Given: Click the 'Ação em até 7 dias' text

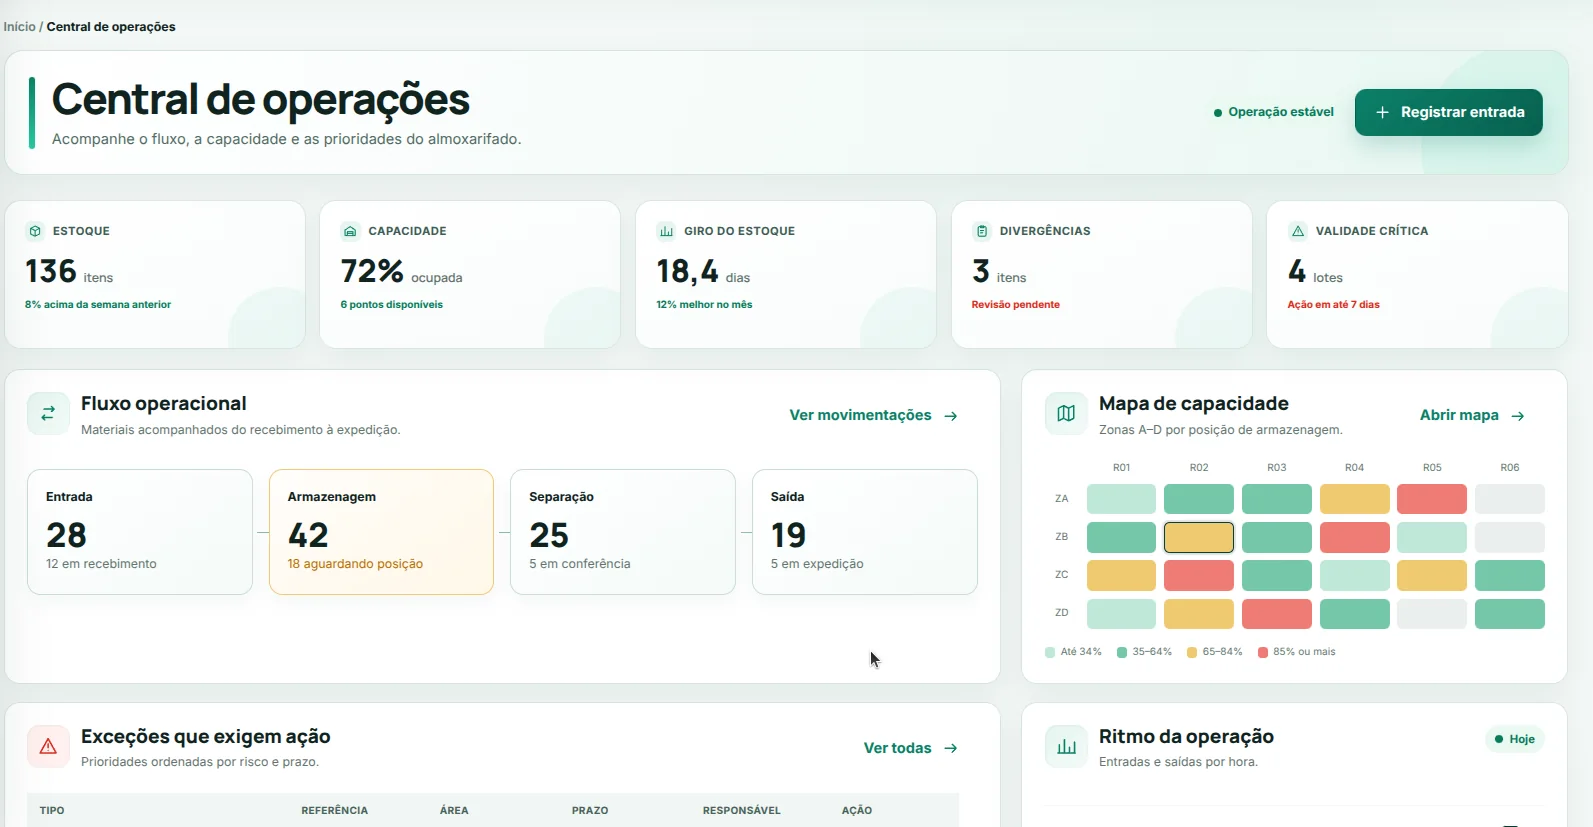Looking at the screenshot, I should [x=1333, y=305].
